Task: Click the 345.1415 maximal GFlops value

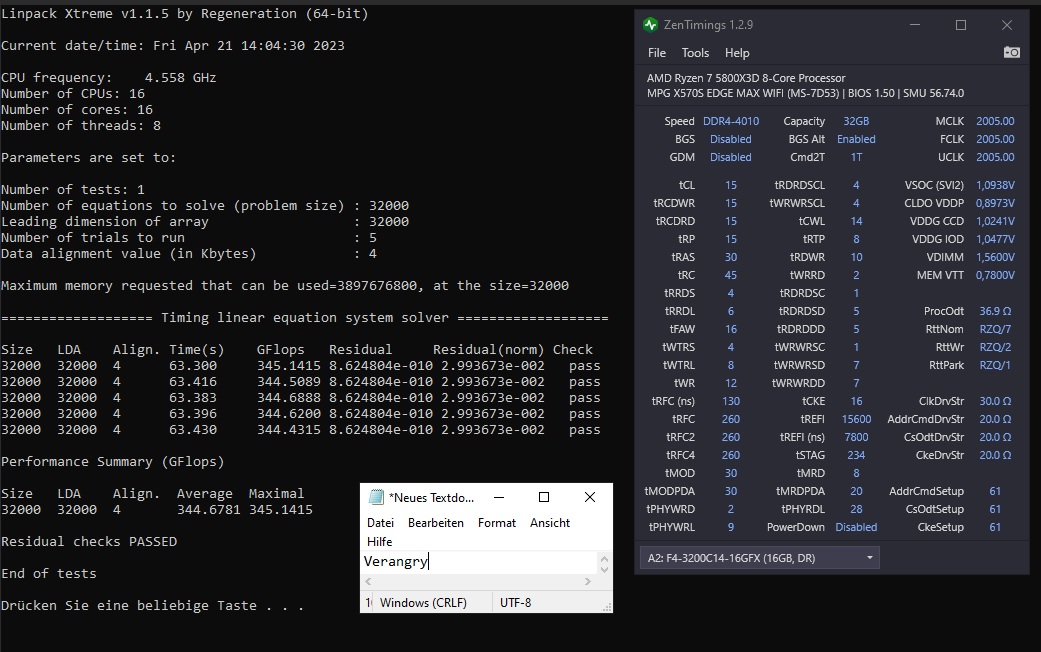Action: [281, 510]
